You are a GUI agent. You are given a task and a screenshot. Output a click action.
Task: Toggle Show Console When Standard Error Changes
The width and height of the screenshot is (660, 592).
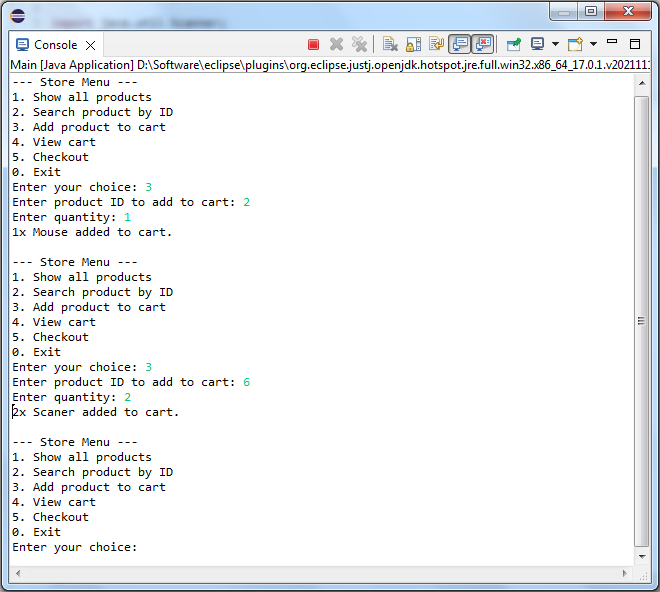click(483, 45)
